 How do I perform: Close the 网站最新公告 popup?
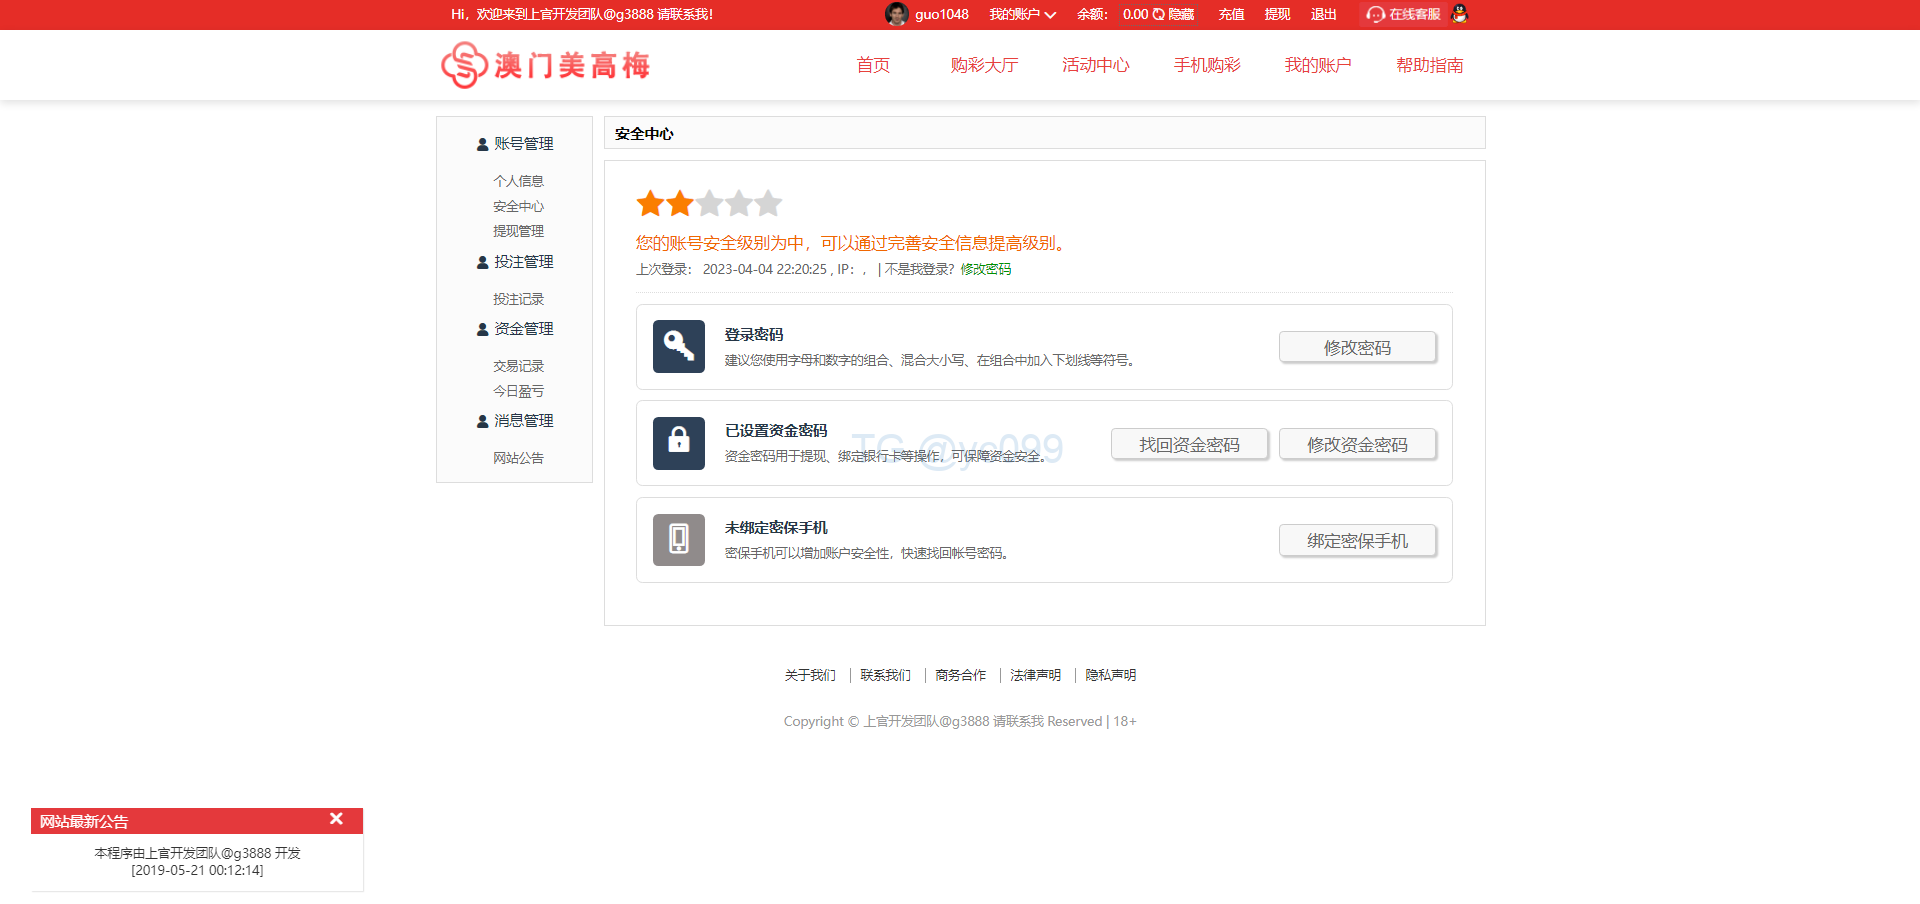pyautogui.click(x=336, y=819)
